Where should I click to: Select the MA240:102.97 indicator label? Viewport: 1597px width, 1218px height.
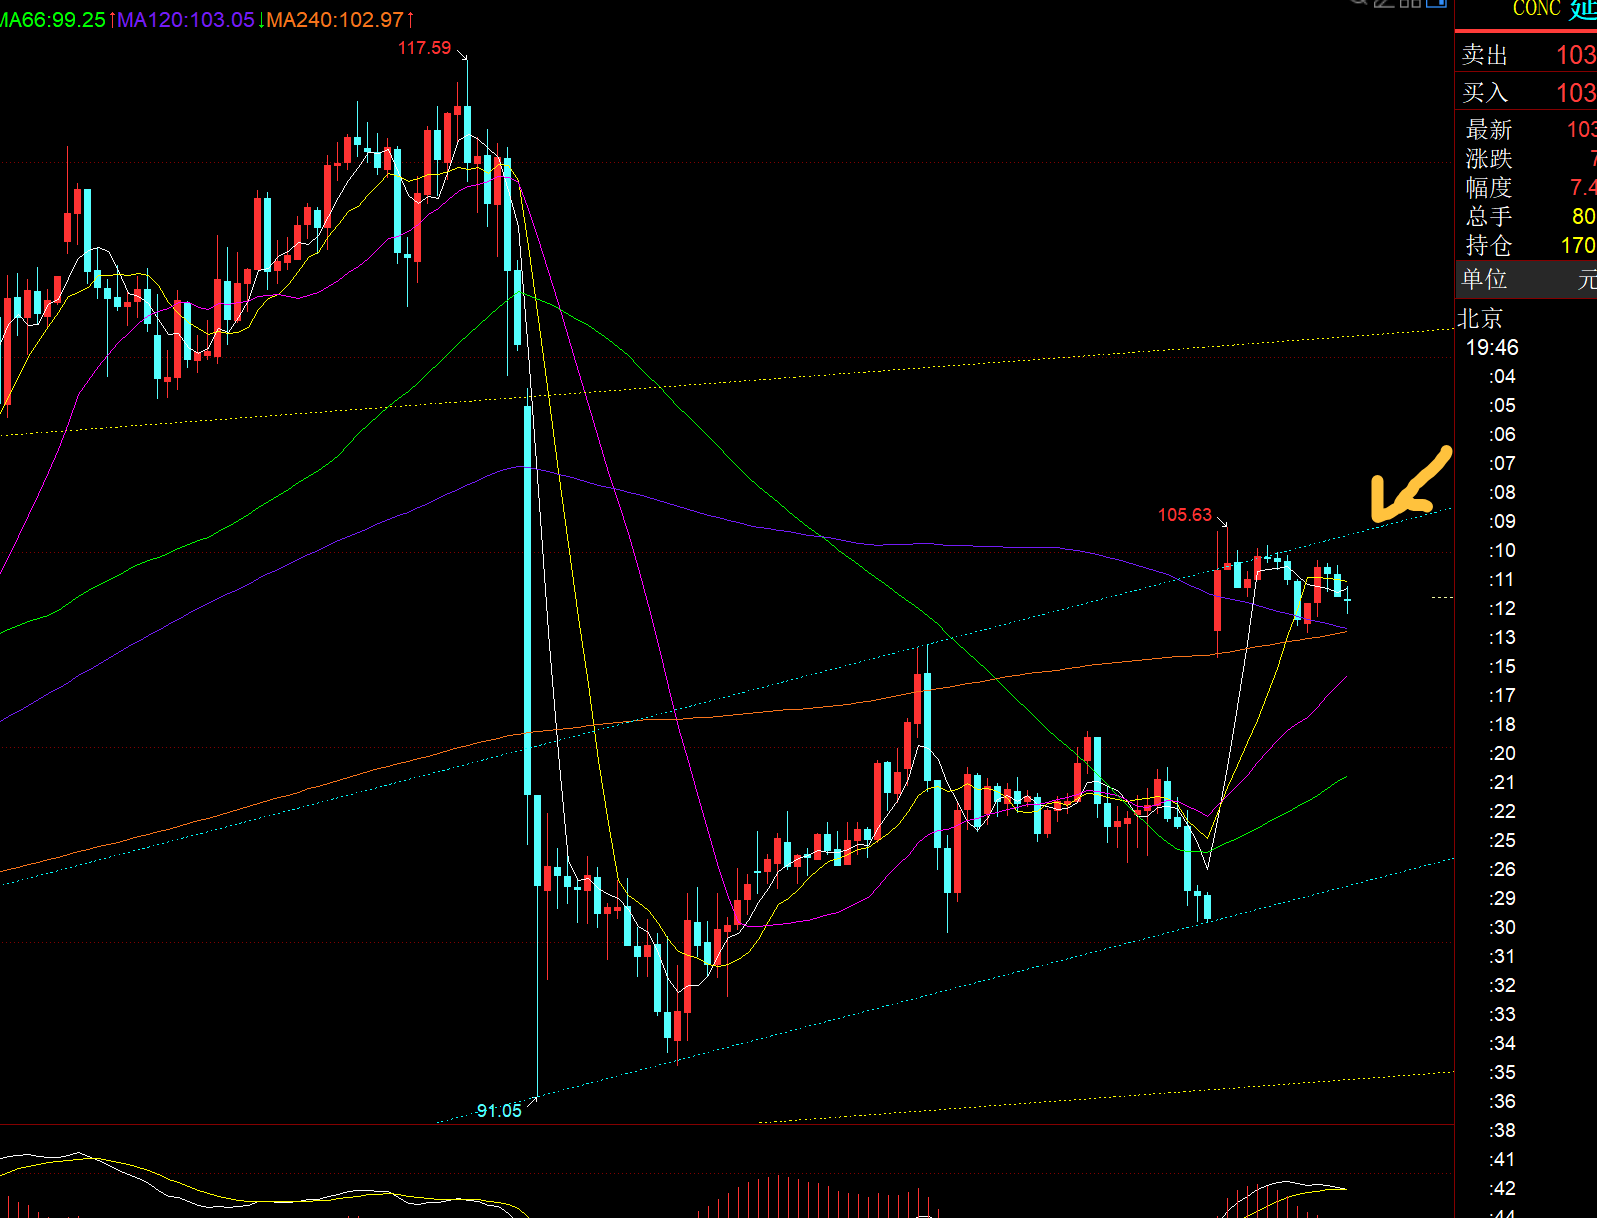tap(335, 20)
